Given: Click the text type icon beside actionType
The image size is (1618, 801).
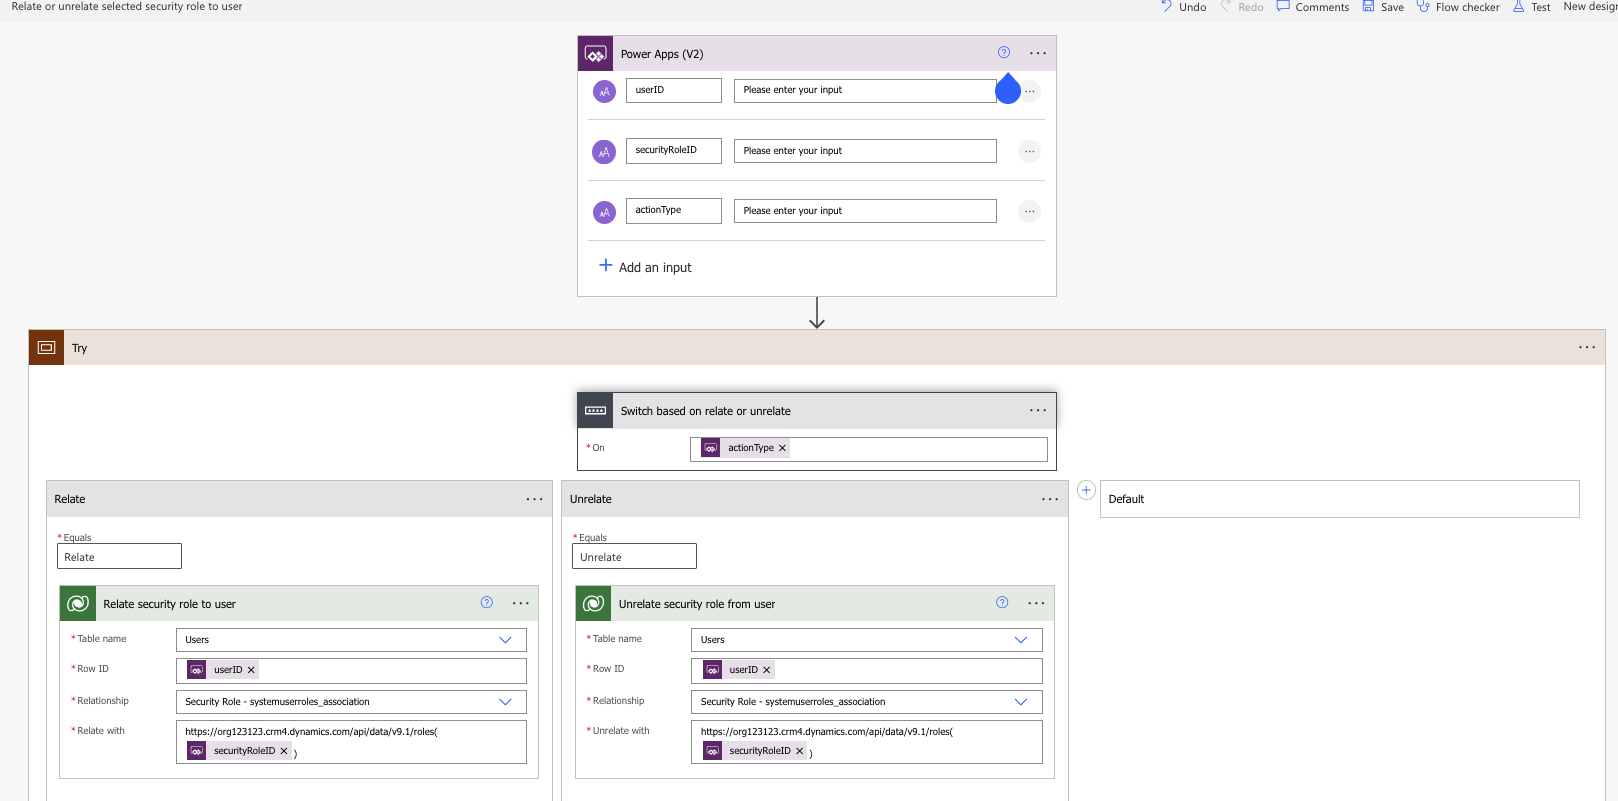Looking at the screenshot, I should [604, 212].
